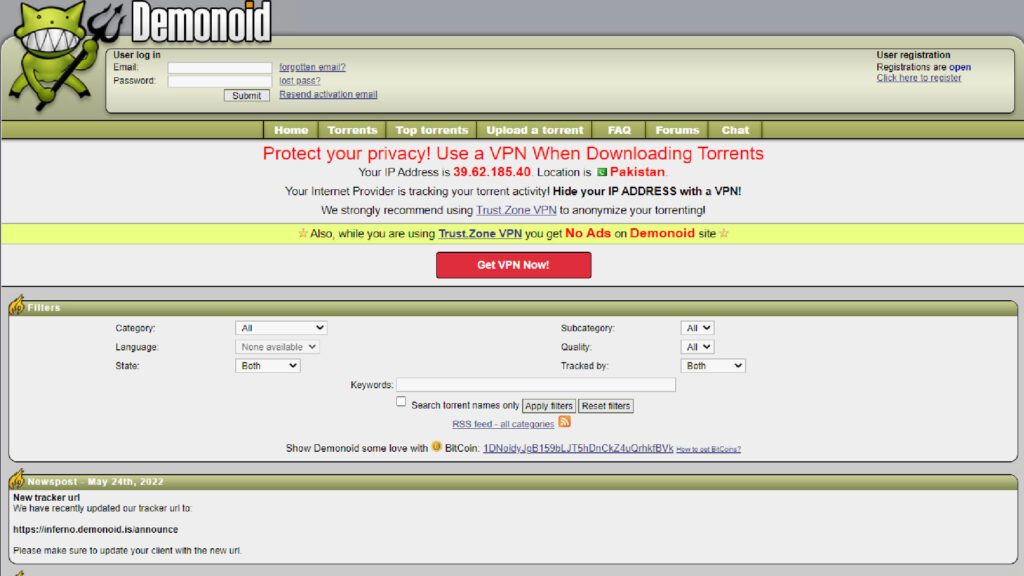This screenshot has width=1024, height=576.
Task: Open the Category dropdown
Action: (x=281, y=328)
